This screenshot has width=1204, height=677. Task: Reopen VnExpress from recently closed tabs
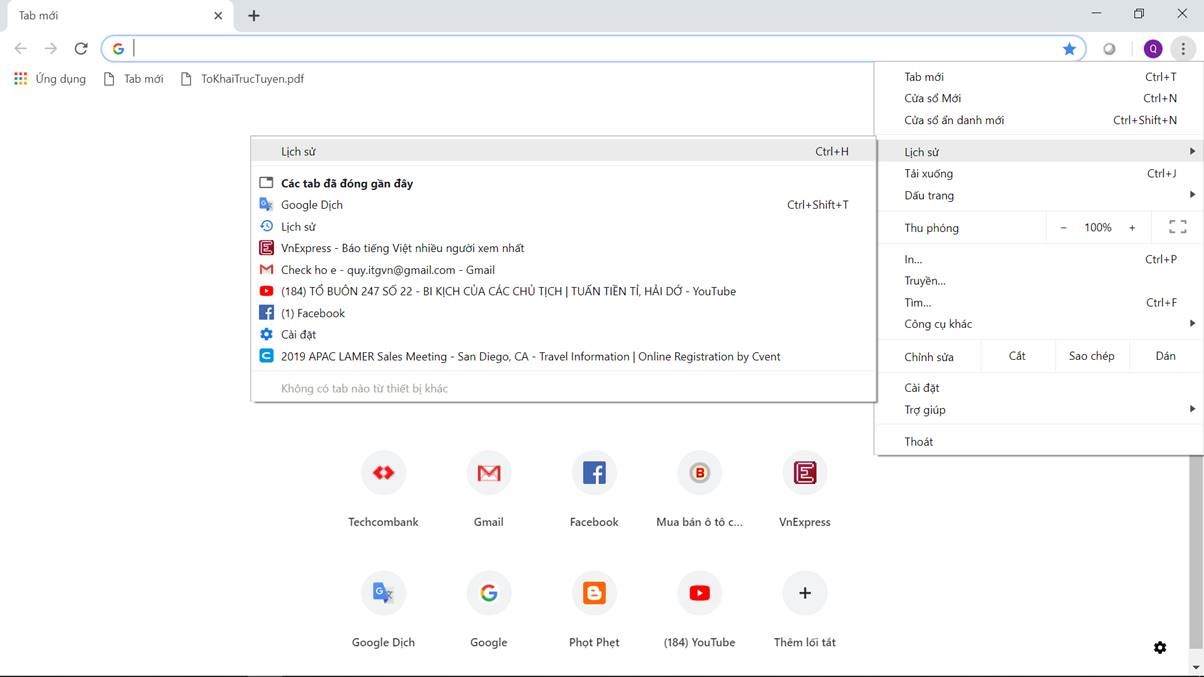pyautogui.click(x=402, y=248)
